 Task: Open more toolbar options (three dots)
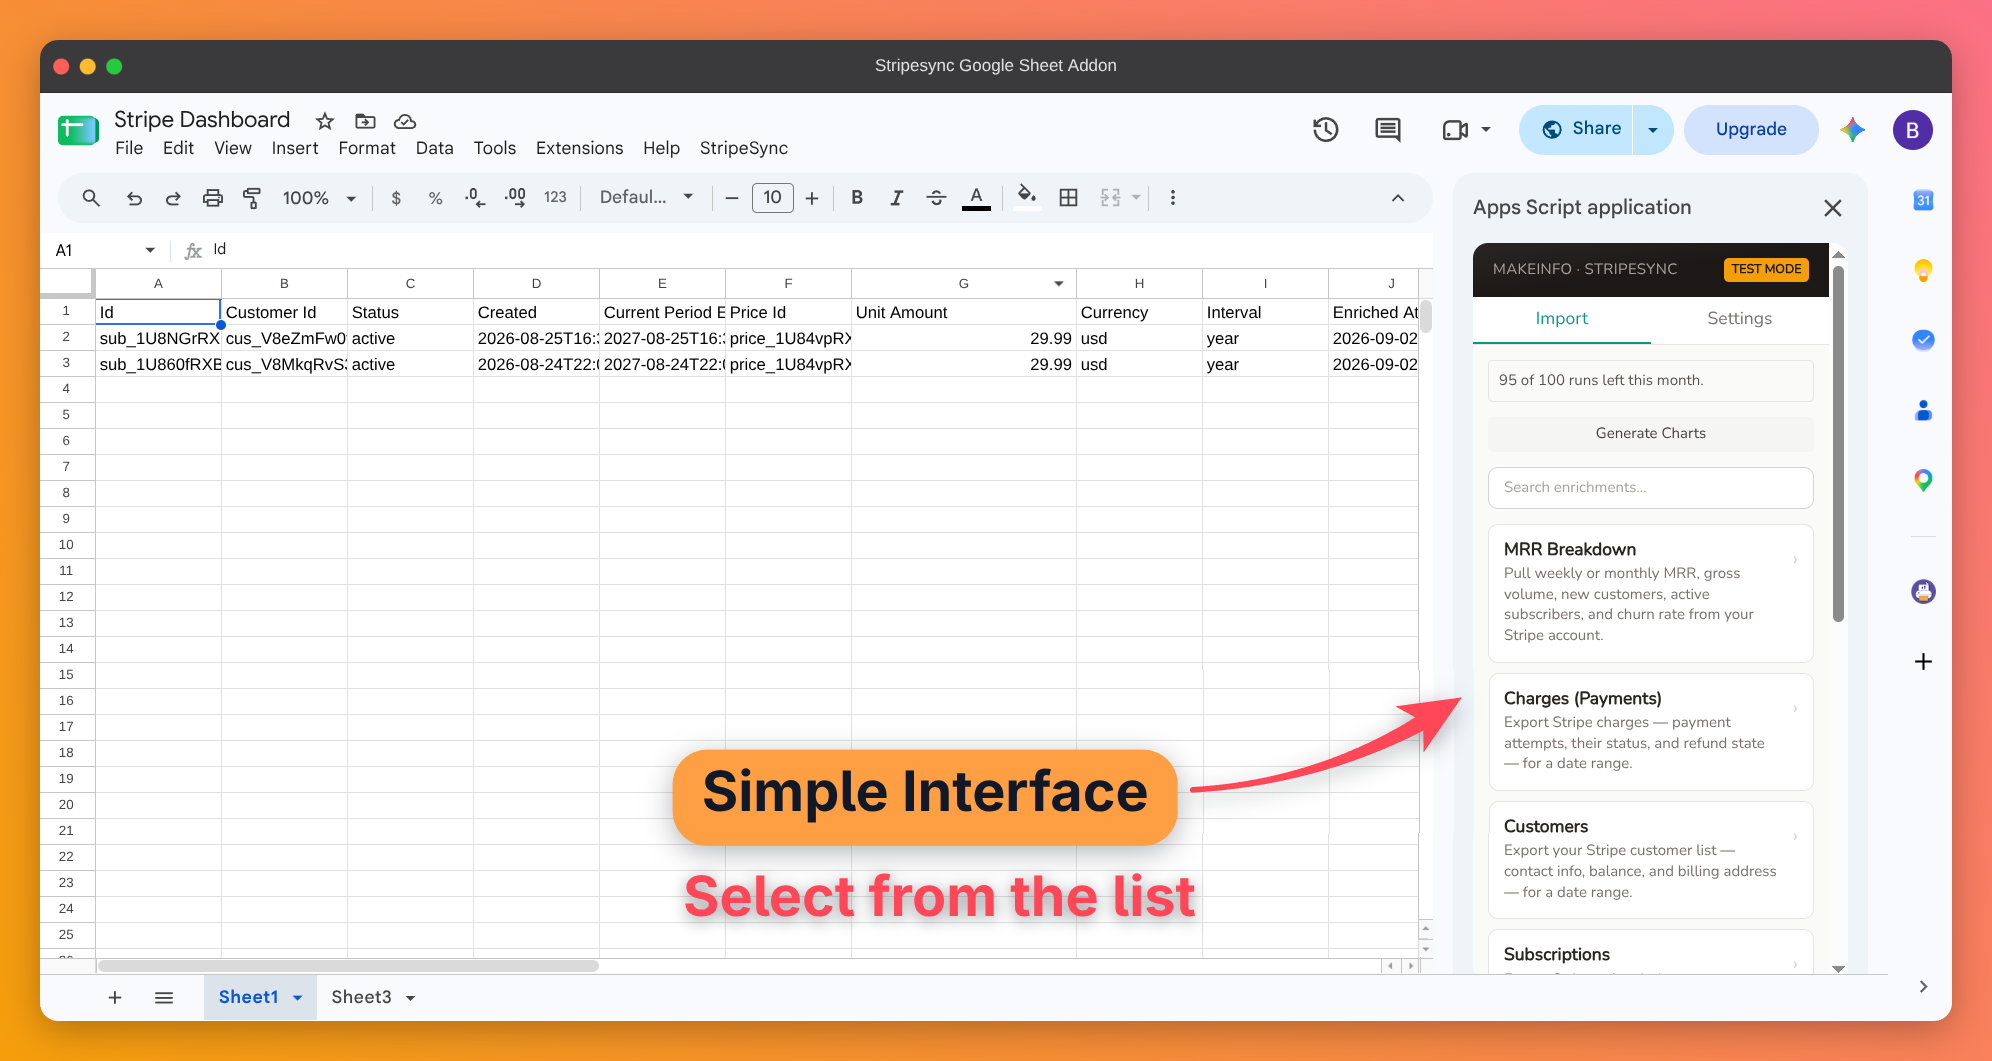(x=1173, y=198)
